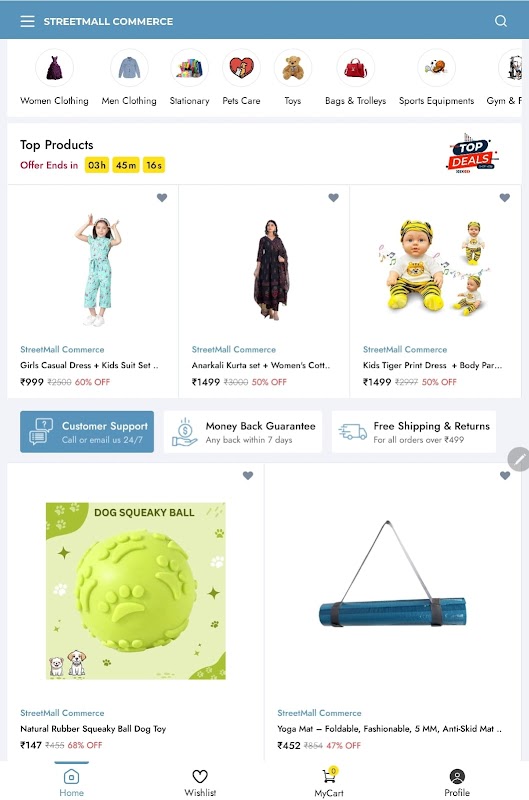The image size is (529, 800).
Task: Choose the Toys teddy bear icon
Action: point(293,68)
